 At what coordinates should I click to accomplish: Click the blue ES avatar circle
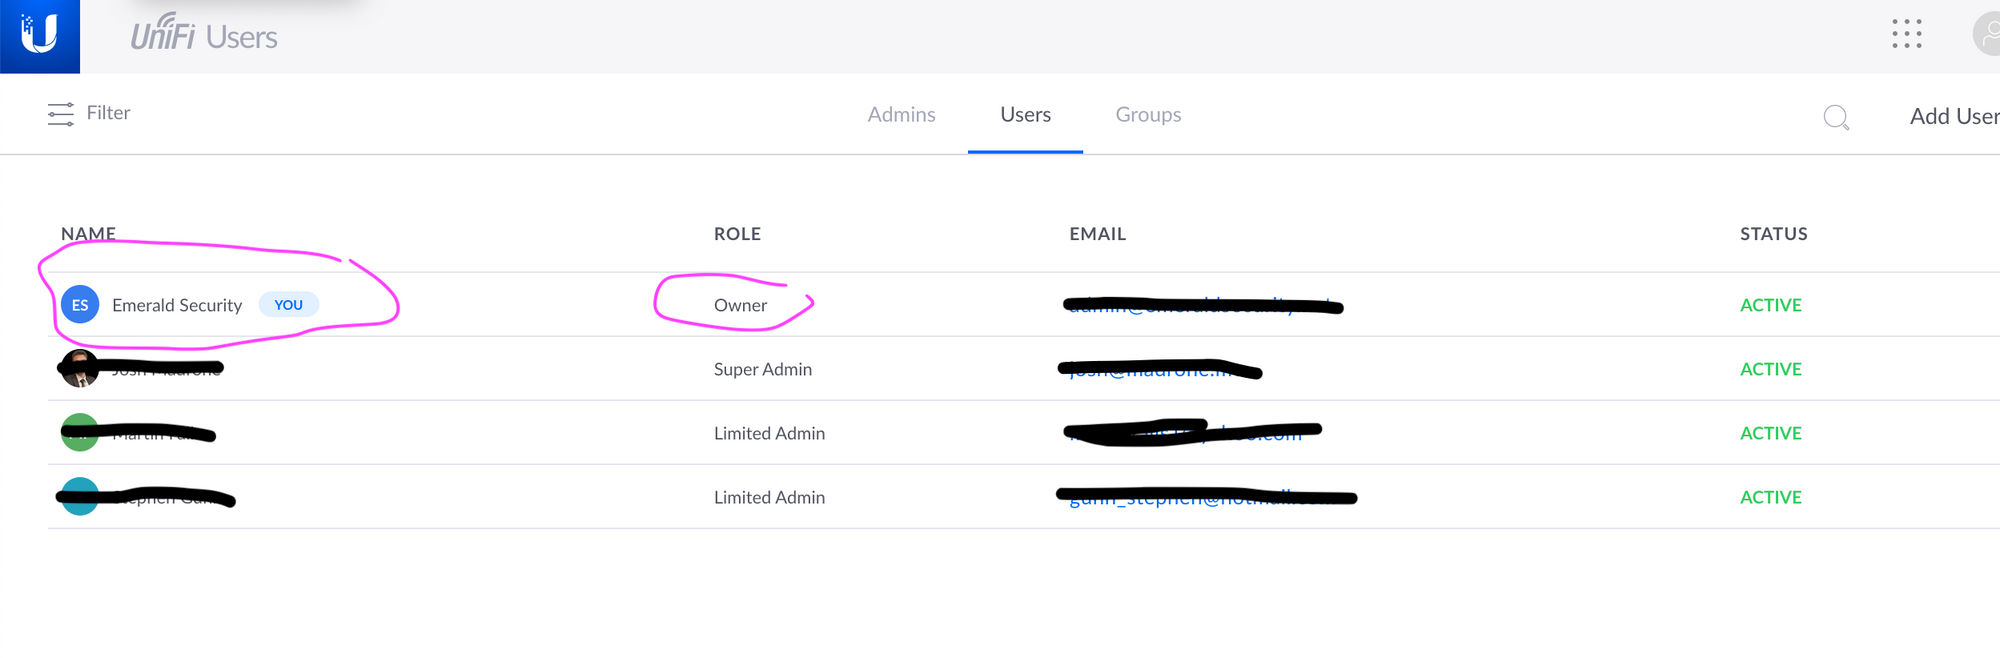(80, 305)
